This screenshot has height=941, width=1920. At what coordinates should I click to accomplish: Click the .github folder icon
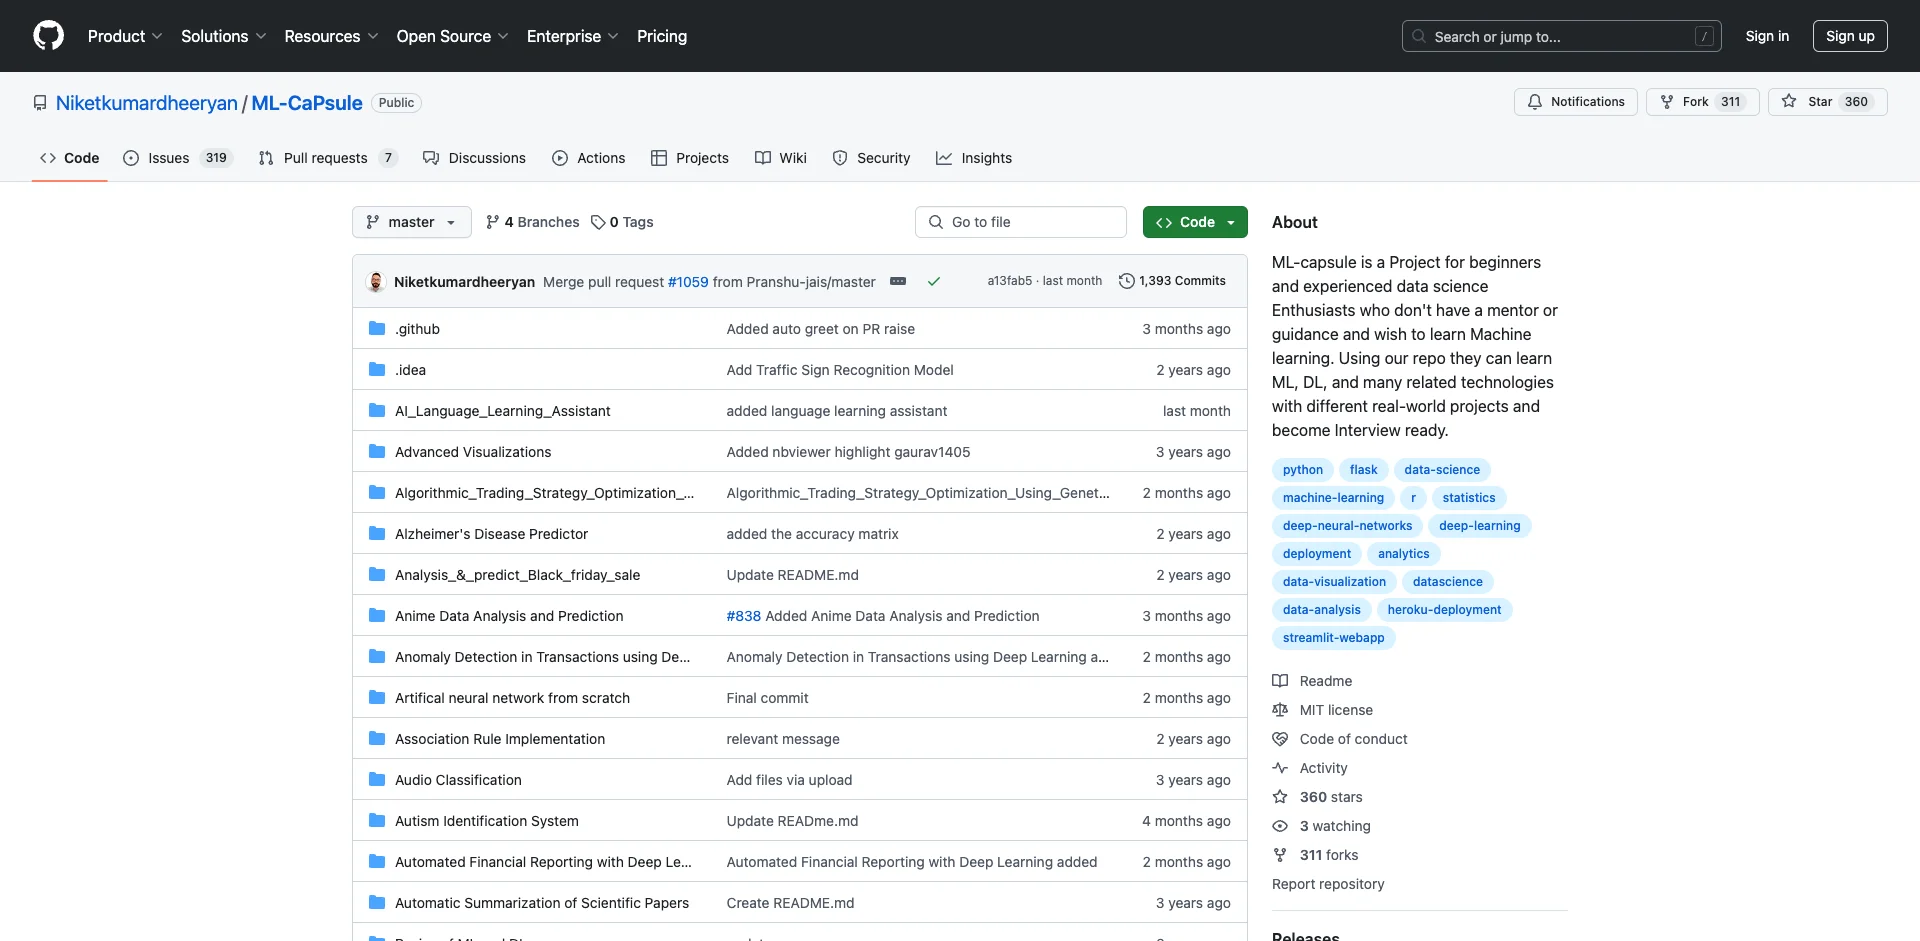coord(377,329)
